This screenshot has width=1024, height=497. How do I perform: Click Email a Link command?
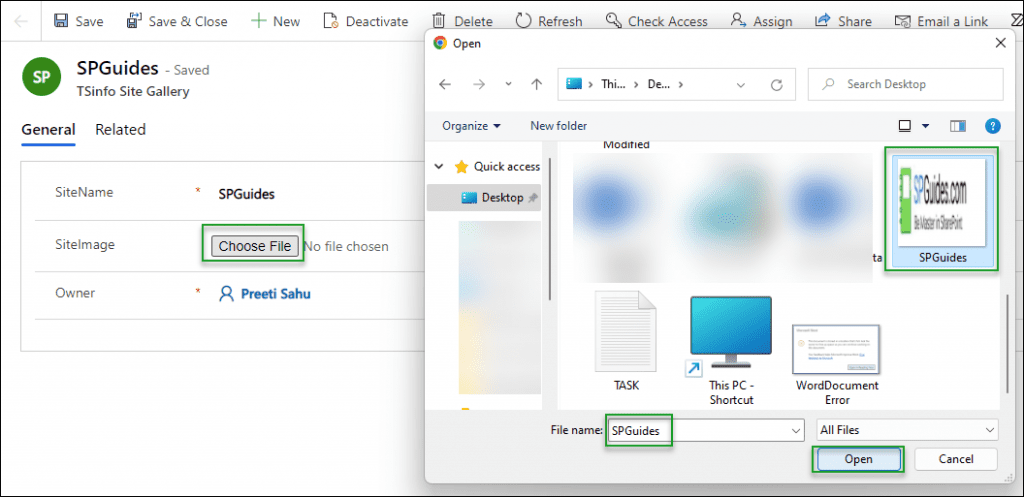[x=941, y=21]
